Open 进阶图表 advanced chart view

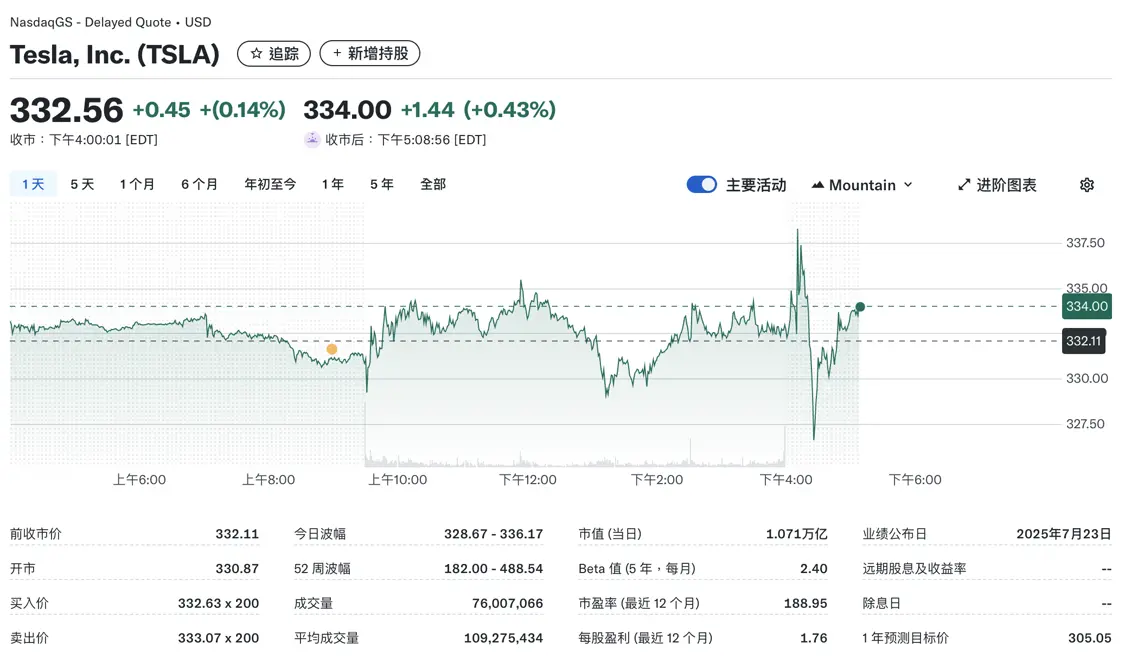[x=1006, y=184]
